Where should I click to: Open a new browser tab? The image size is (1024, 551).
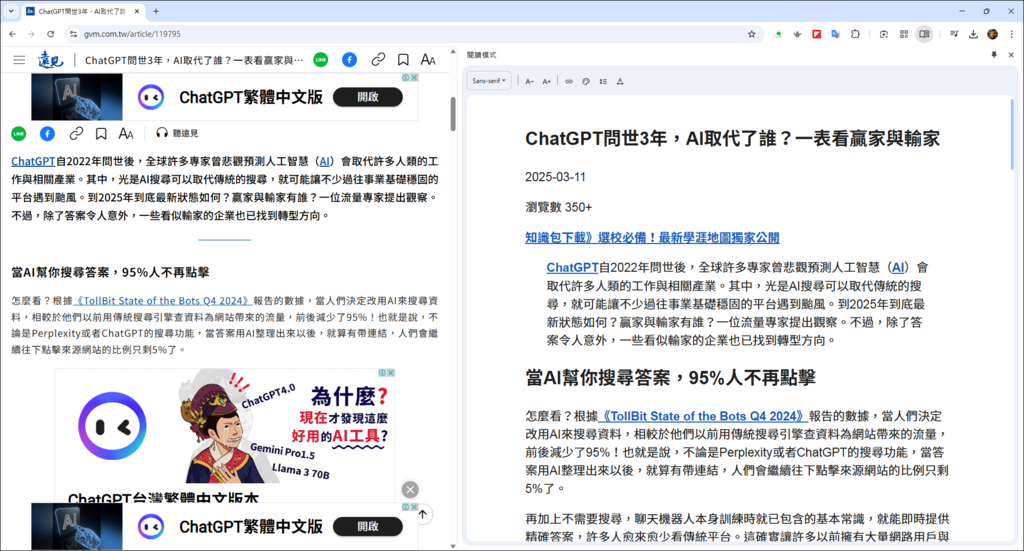(156, 11)
